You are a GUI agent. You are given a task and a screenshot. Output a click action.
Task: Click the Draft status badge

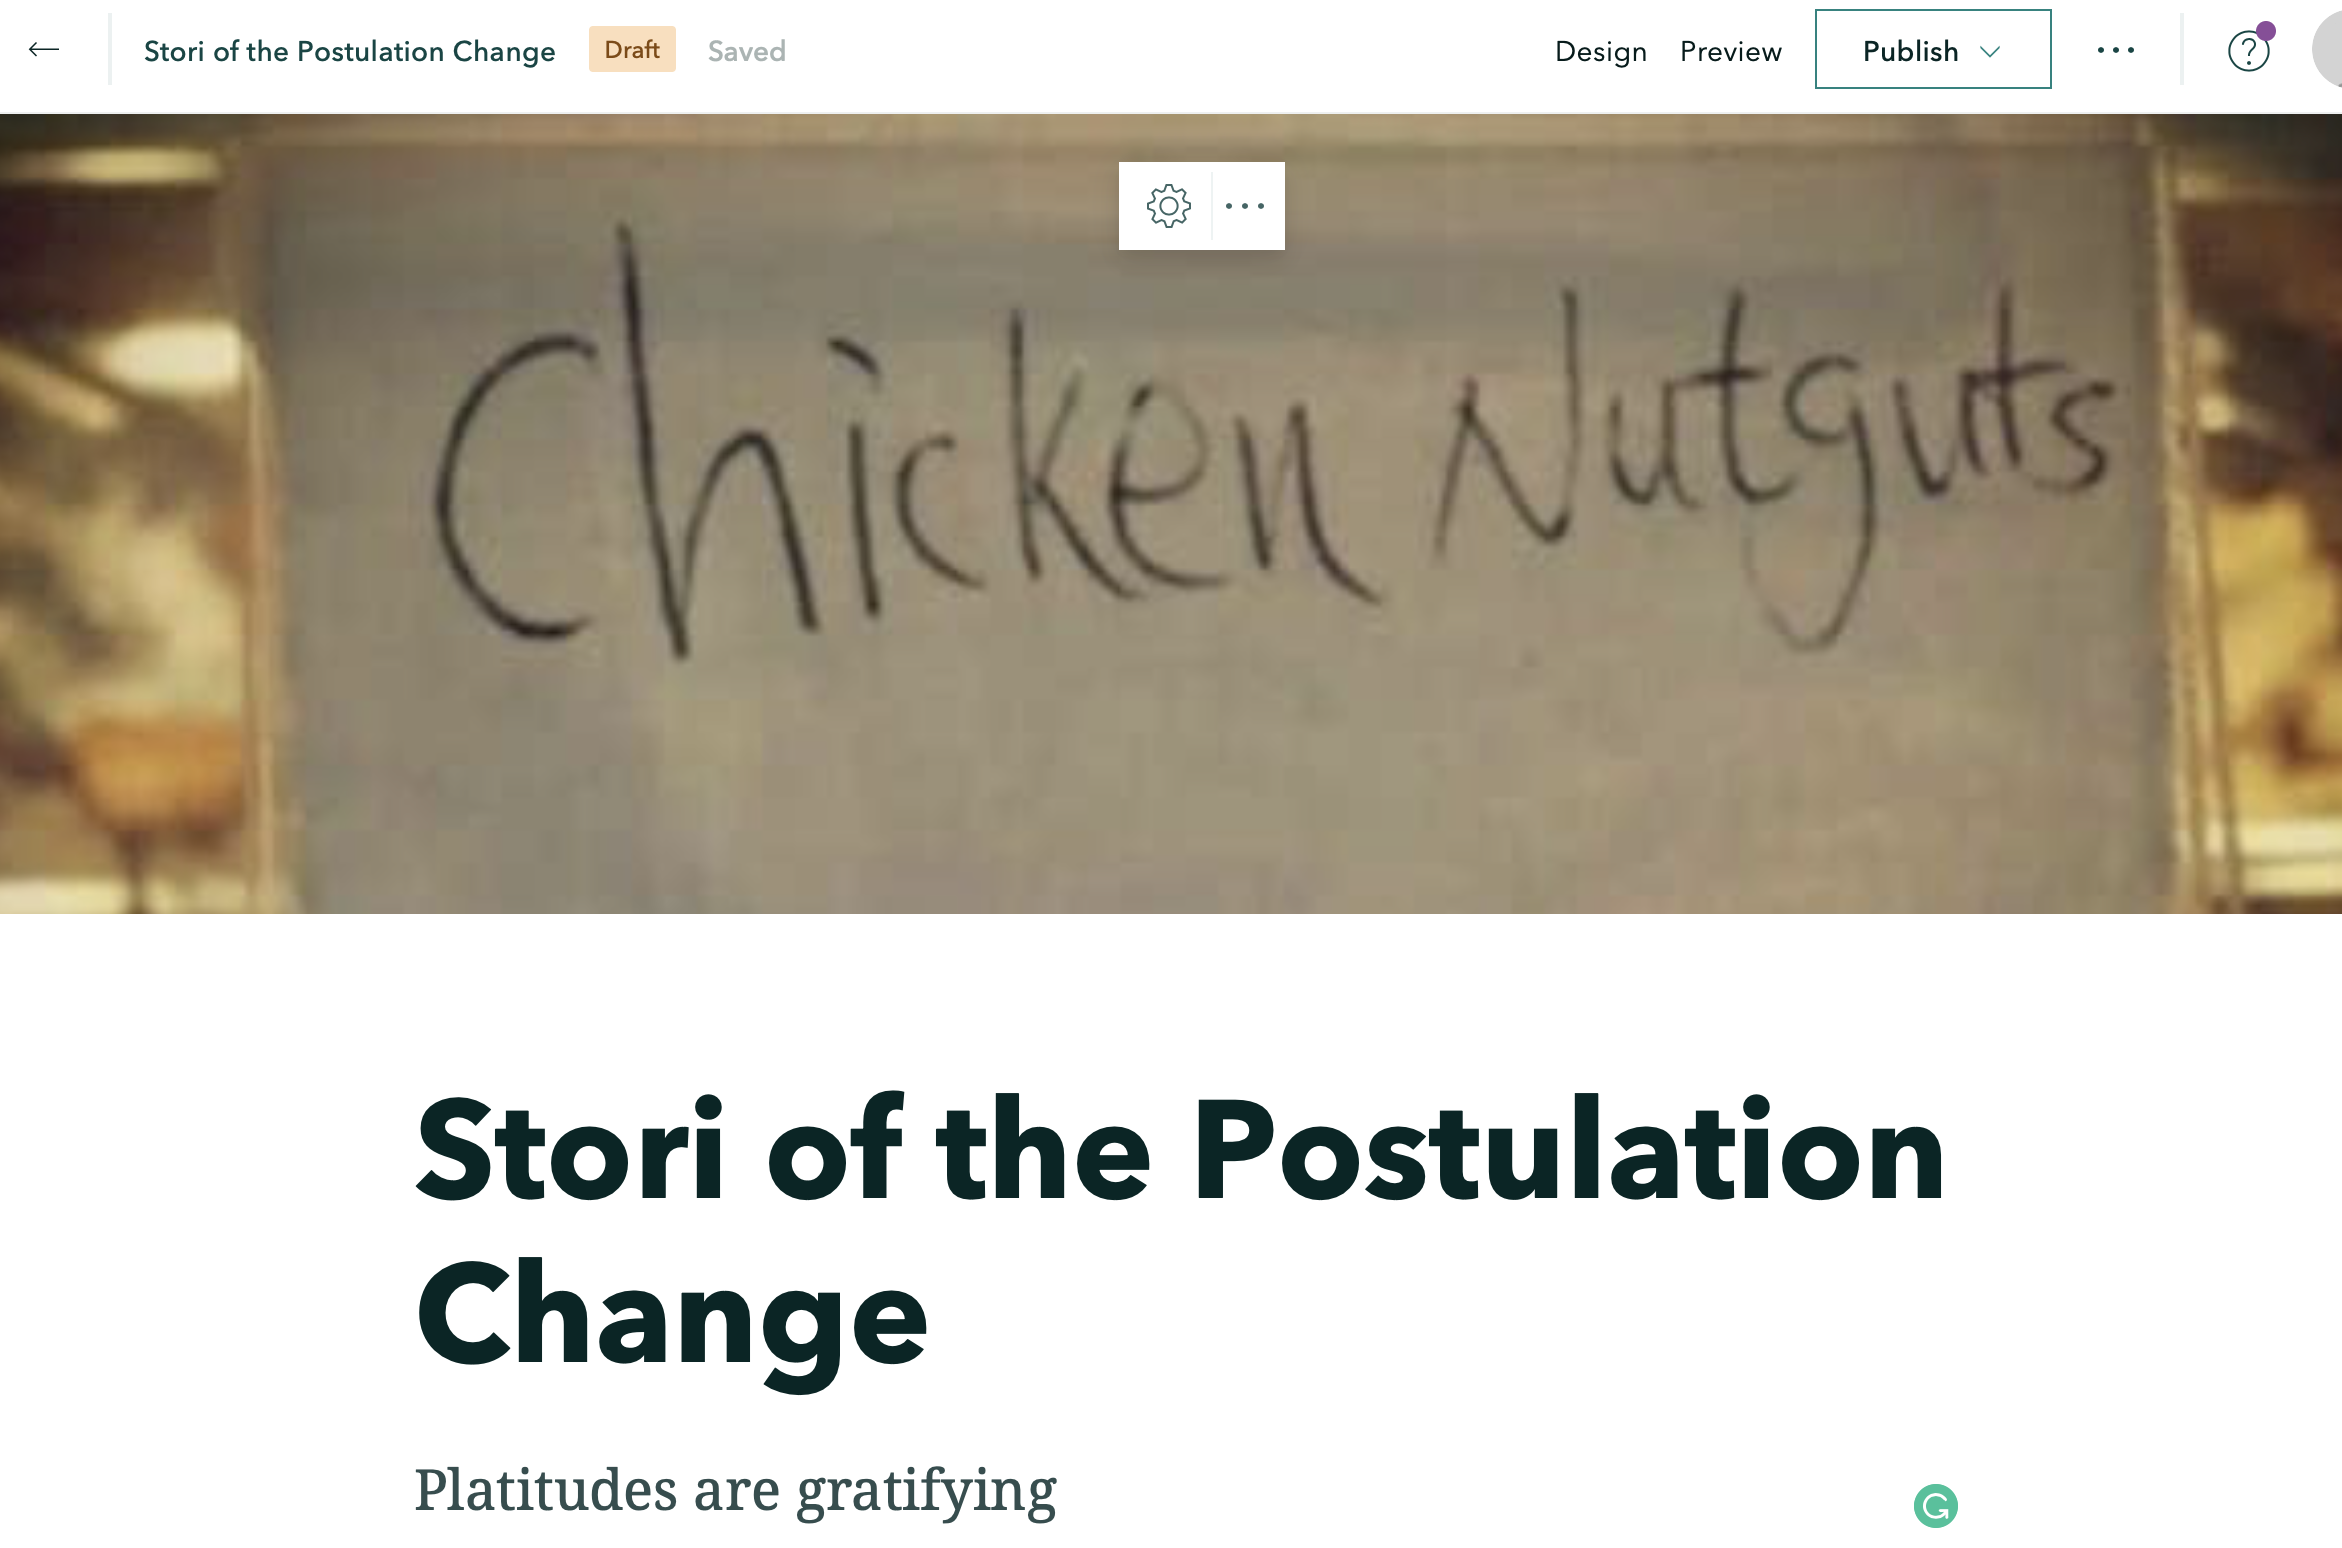tap(632, 49)
